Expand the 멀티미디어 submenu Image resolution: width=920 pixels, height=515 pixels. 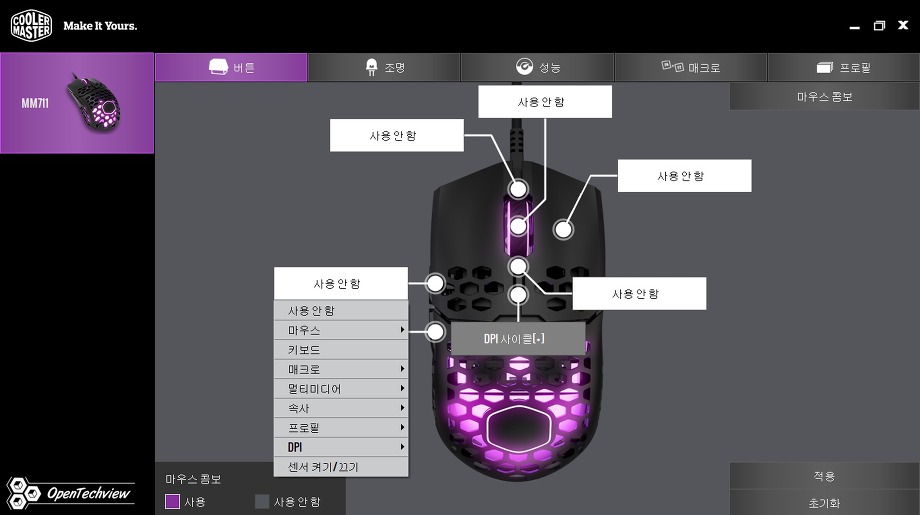coord(341,388)
